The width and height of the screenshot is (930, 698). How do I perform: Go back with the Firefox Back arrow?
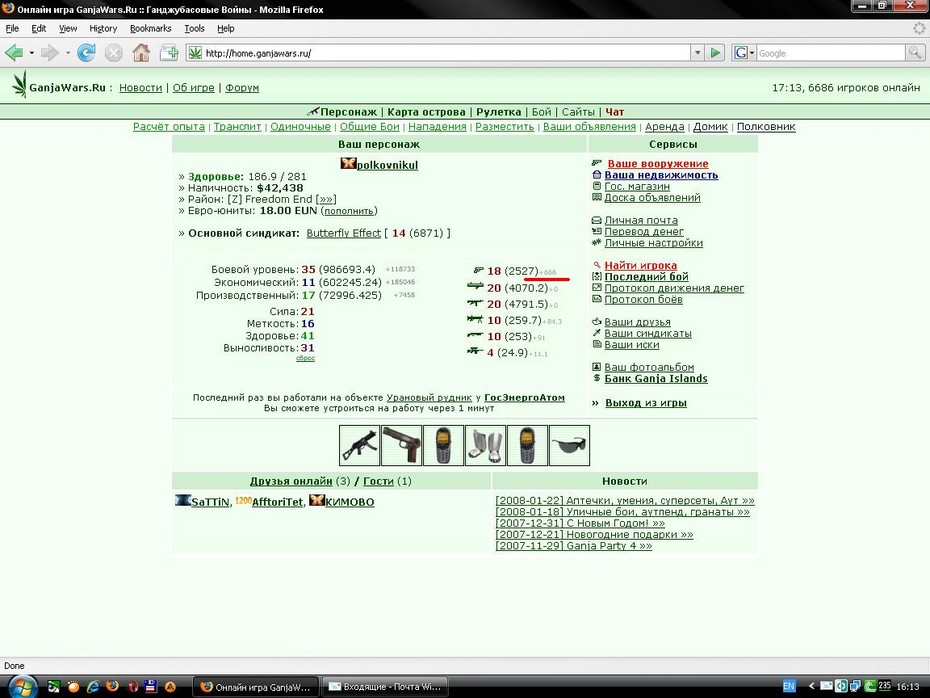click(x=14, y=53)
